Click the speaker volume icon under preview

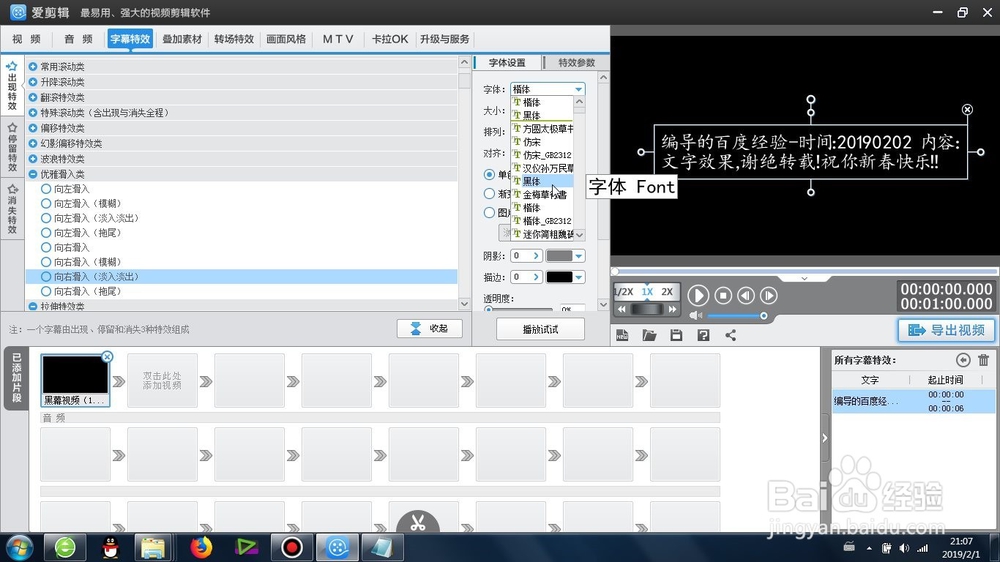[x=695, y=316]
